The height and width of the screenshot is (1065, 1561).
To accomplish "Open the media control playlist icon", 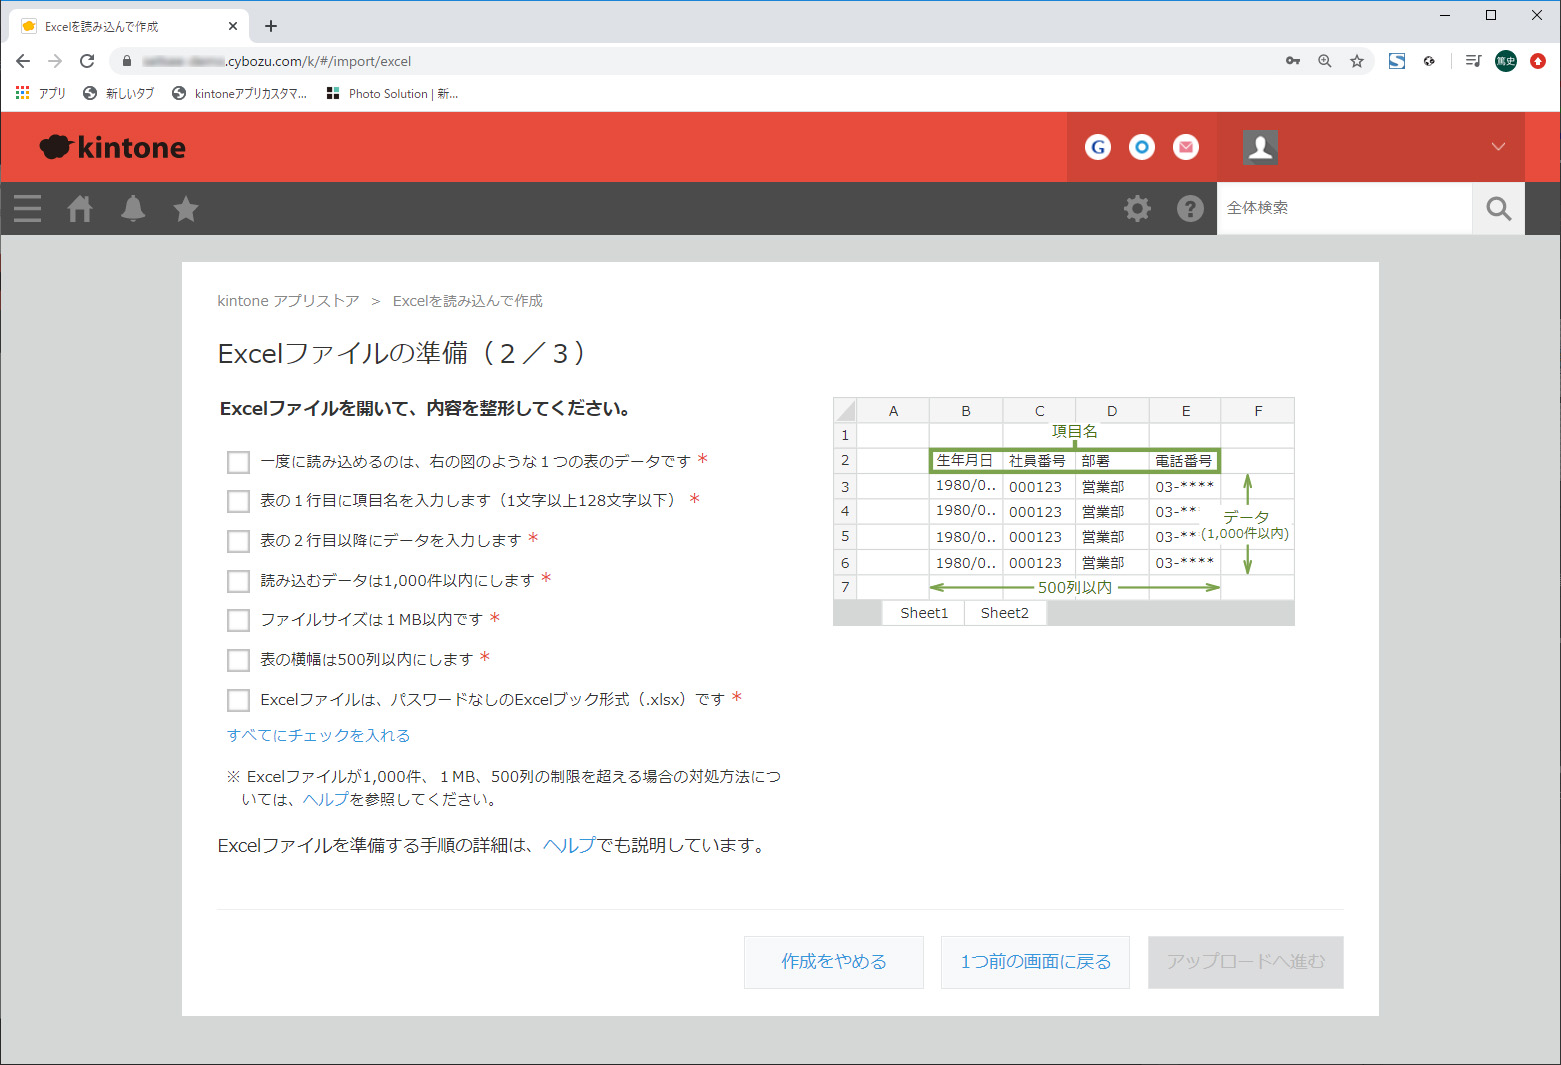I will click(x=1473, y=61).
